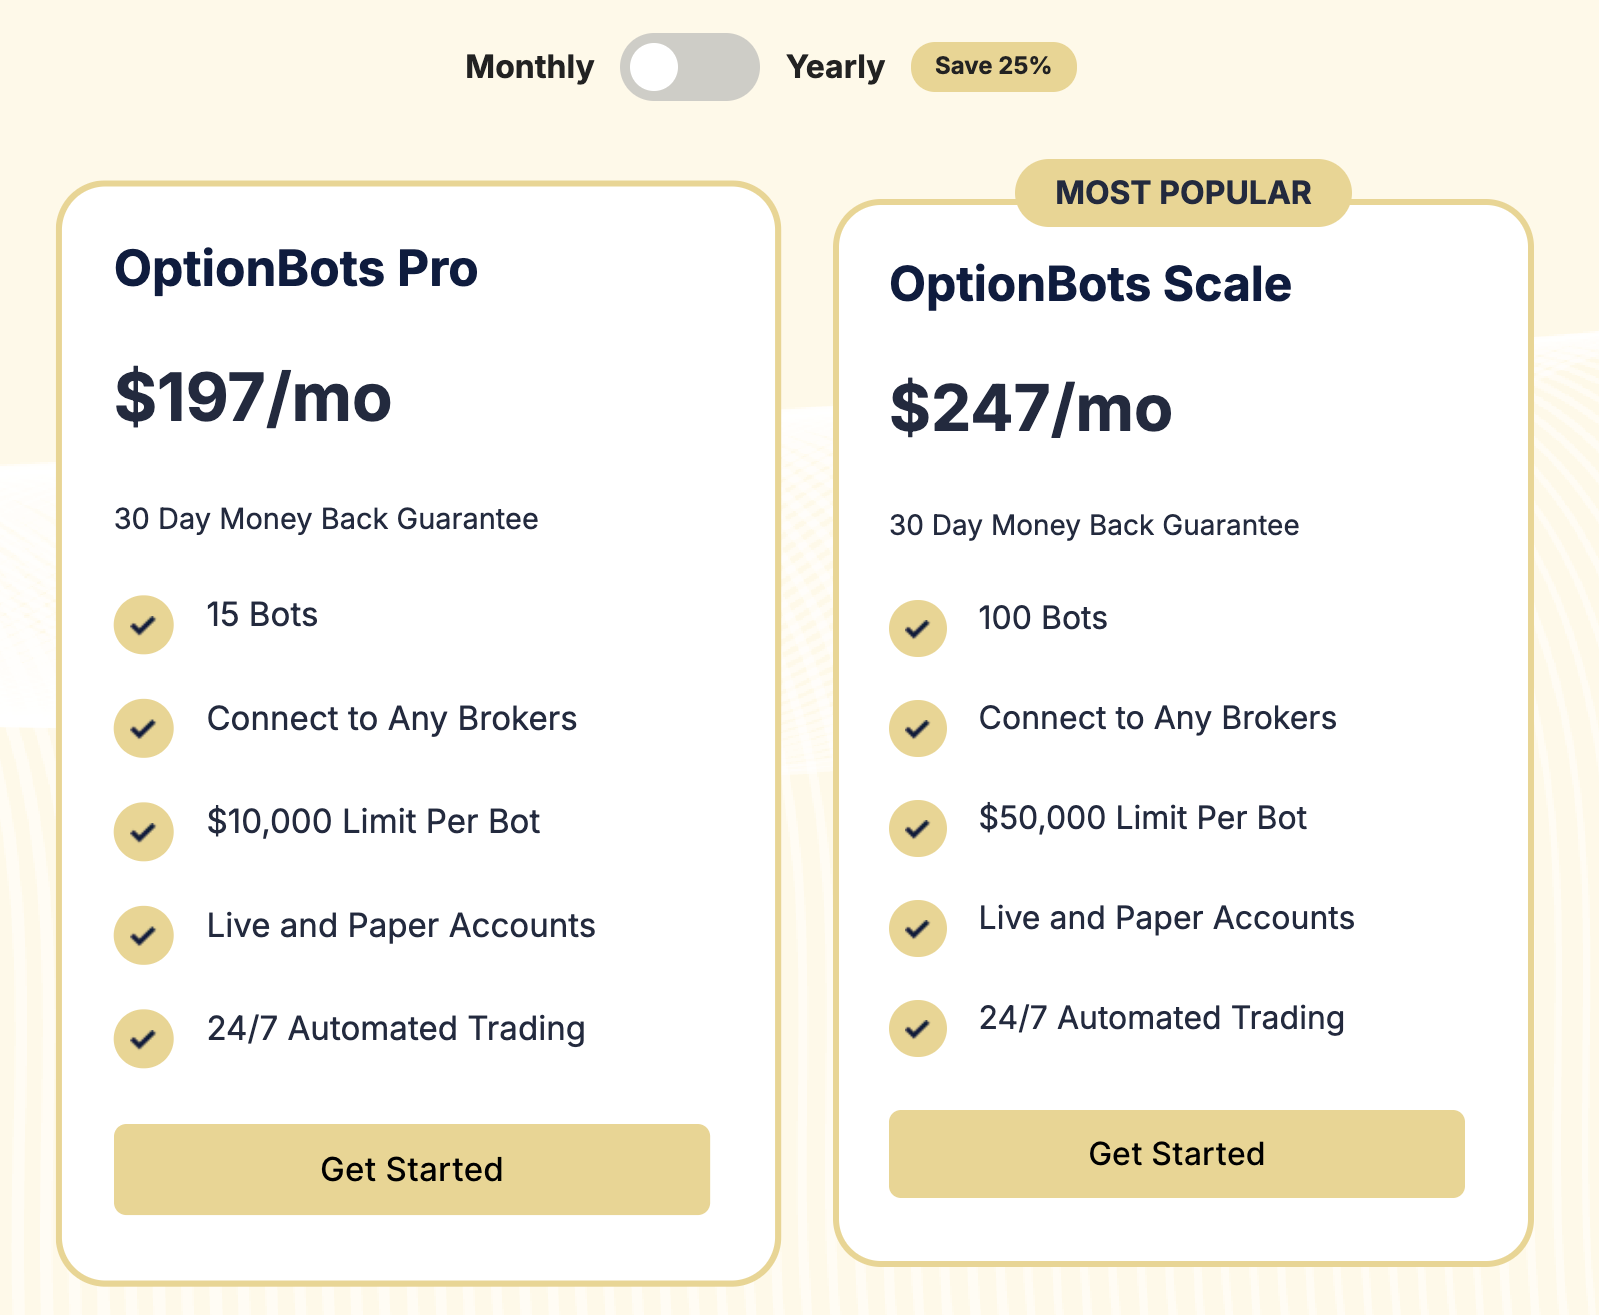Click the Scale plan Connect to Any Brokers checkmark
This screenshot has width=1599, height=1315.
click(918, 729)
